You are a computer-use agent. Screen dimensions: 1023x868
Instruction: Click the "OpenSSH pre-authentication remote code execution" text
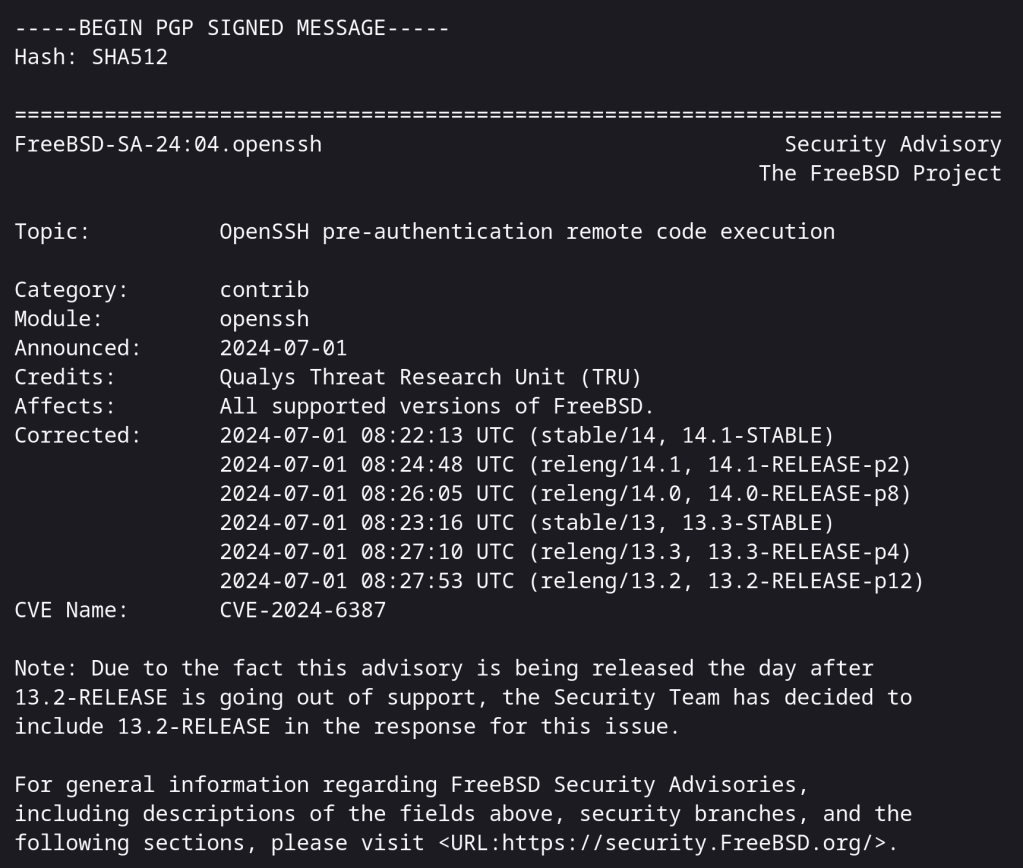pyautogui.click(x=527, y=232)
